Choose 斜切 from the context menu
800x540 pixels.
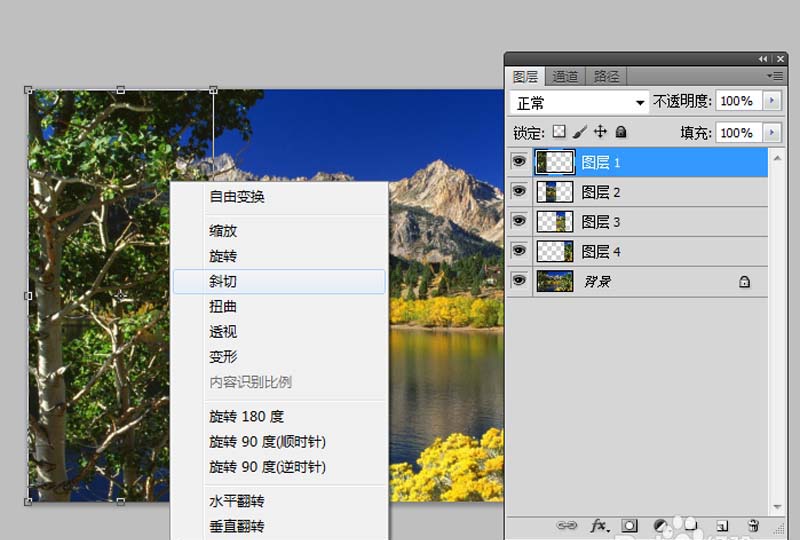point(279,281)
